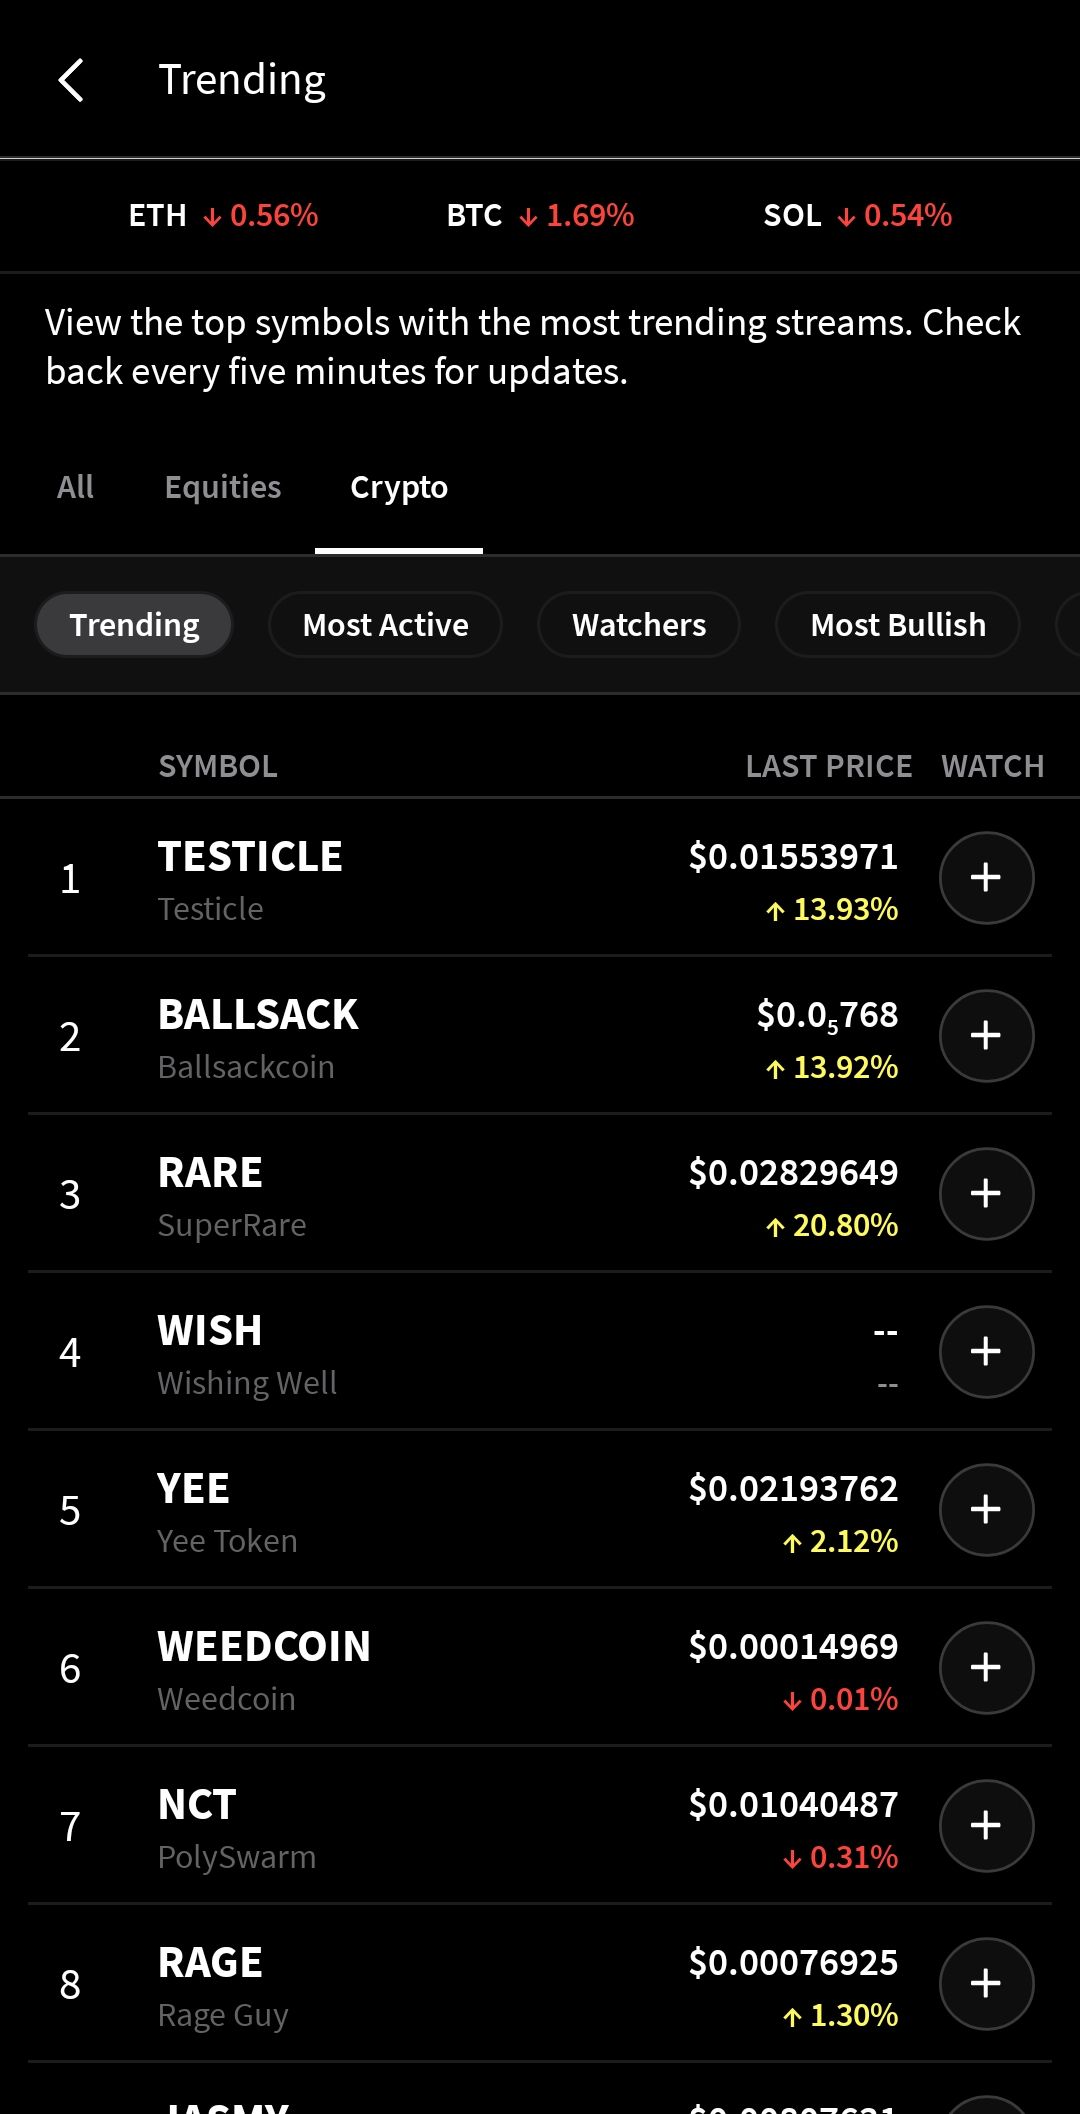Select the Most Active filter chip
The width and height of the screenshot is (1080, 2114).
pyautogui.click(x=385, y=625)
